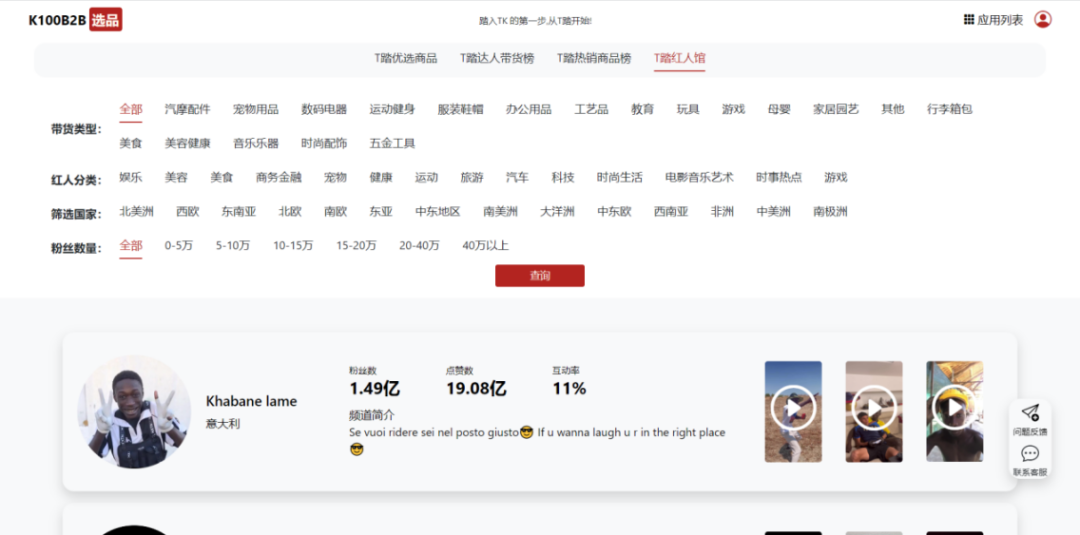Set follower count to 15-20万
The image size is (1080, 535).
pos(356,246)
